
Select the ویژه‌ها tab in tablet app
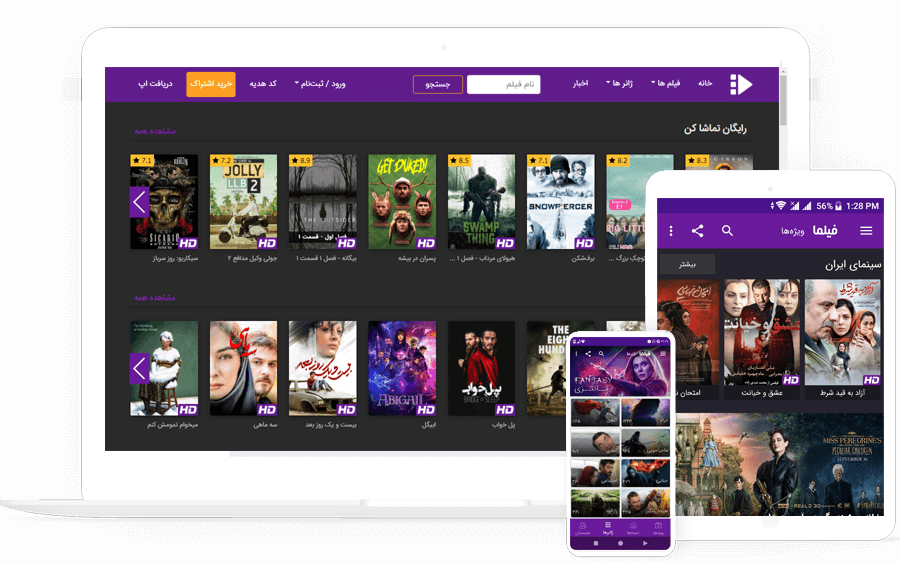[x=792, y=231]
